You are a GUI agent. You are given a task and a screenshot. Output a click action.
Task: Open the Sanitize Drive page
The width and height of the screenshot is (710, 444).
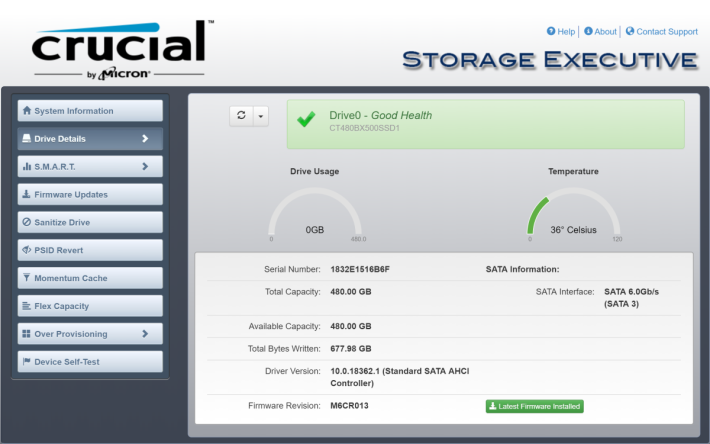click(90, 222)
